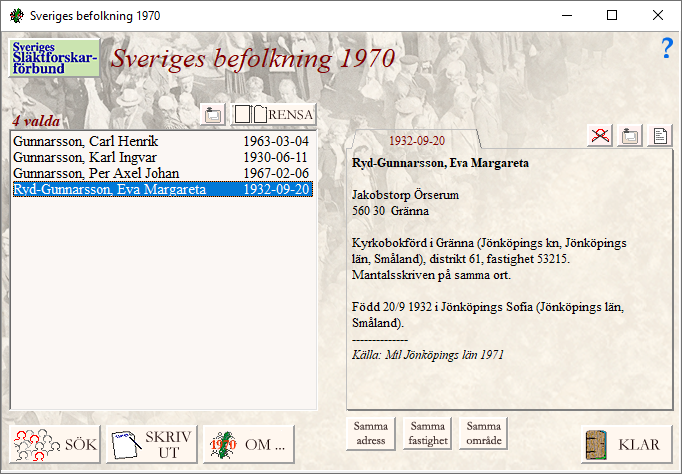682x474 pixels.
Task: Open the OM ... about dialog
Action: tap(248, 444)
